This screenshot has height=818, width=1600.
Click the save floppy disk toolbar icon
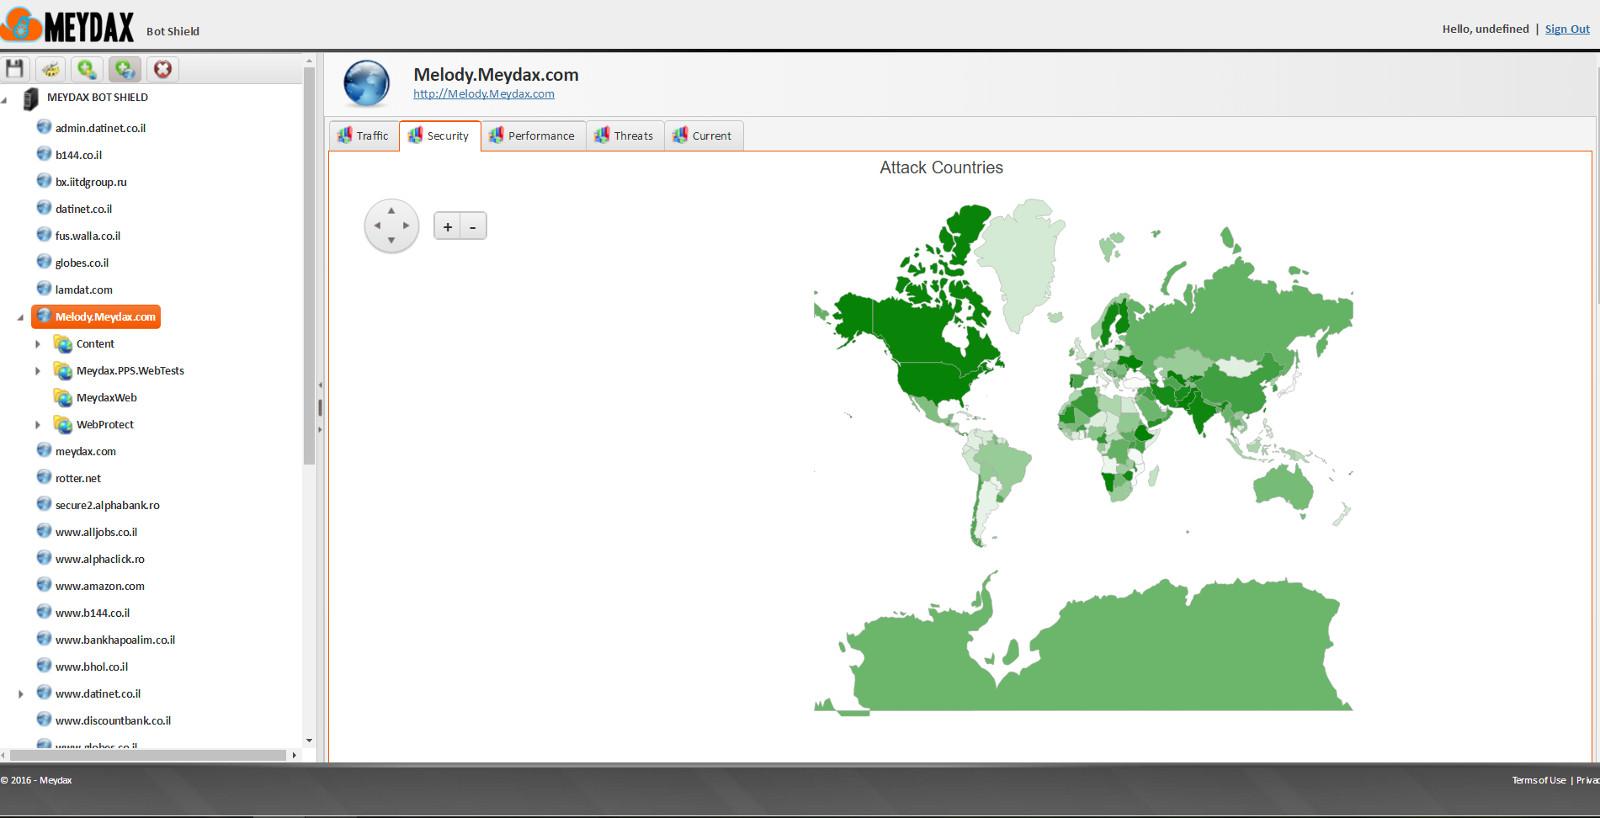[14, 69]
